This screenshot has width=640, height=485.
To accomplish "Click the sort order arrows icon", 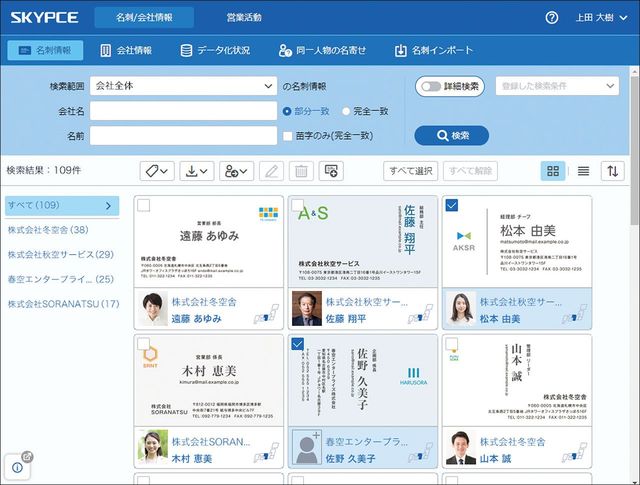I will click(x=611, y=171).
